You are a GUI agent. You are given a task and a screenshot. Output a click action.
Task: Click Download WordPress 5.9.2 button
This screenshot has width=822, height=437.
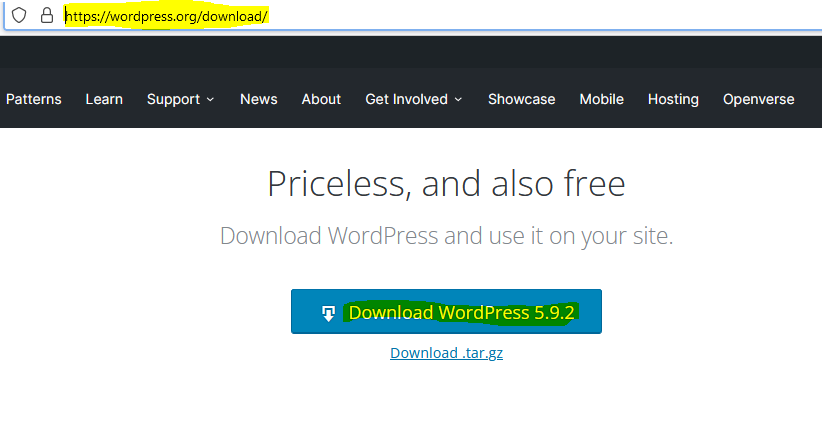pos(446,311)
